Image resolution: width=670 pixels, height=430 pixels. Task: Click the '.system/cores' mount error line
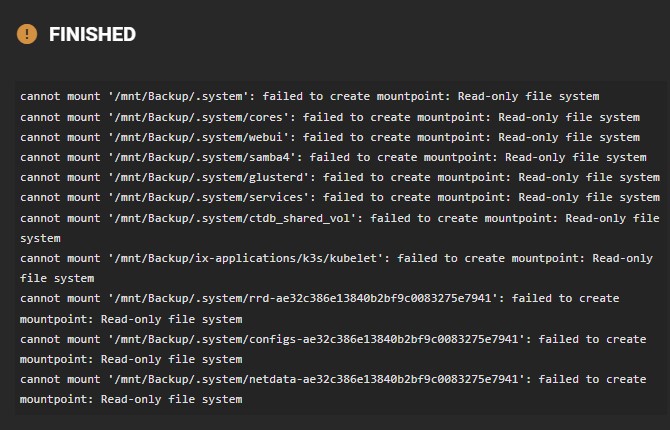[x=330, y=117]
